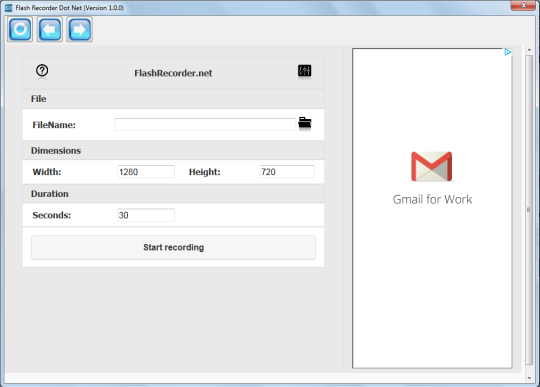Click the Seconds: label
Screen dimensions: 540x387
(52, 215)
